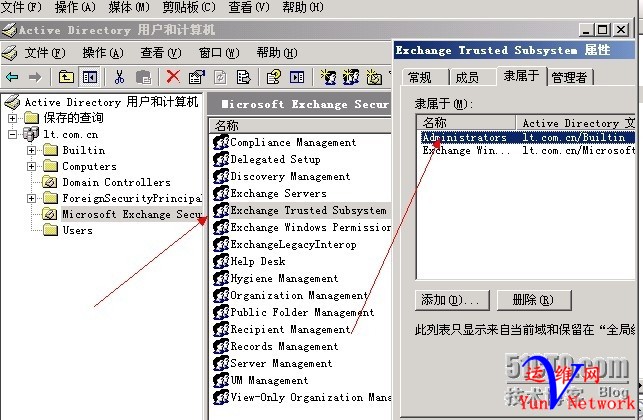Click the Back arrow toolbar icon

(x=12, y=77)
